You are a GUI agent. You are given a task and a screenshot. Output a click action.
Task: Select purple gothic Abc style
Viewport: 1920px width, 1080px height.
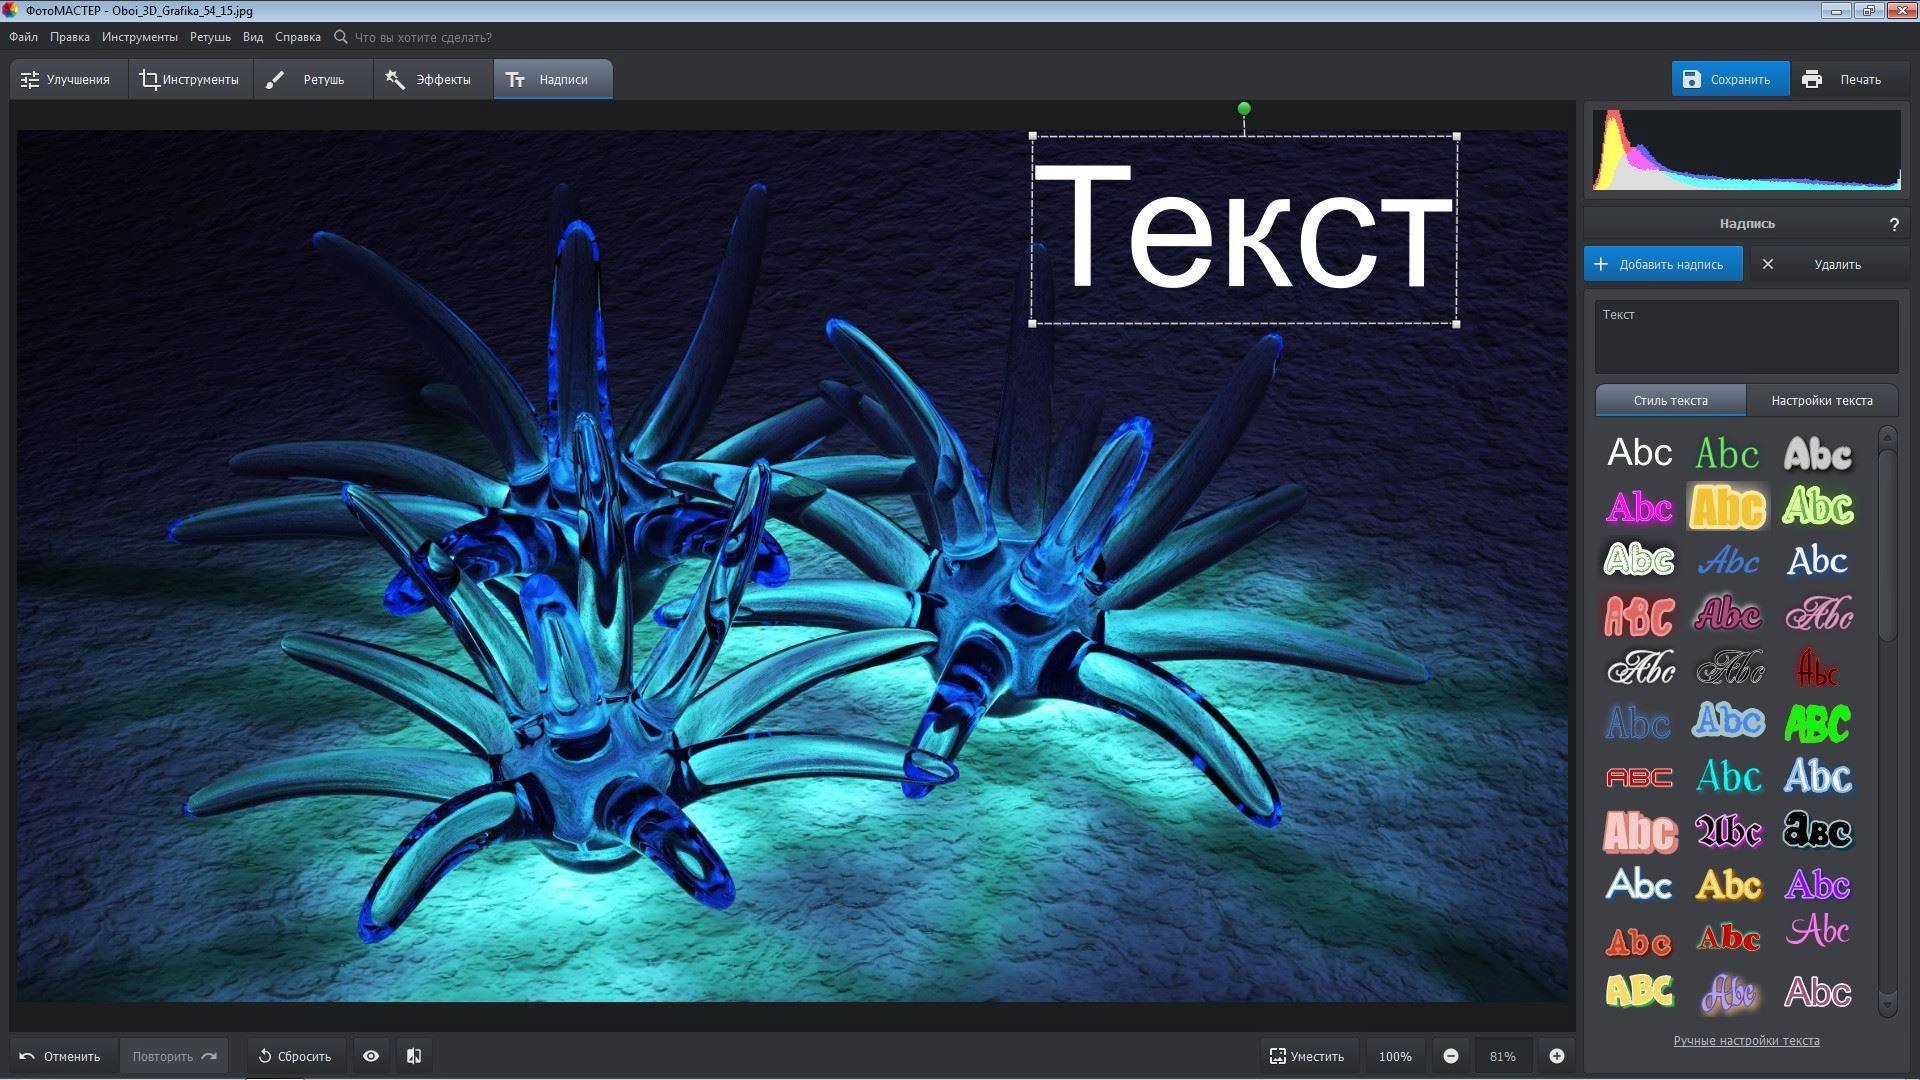pos(1728,831)
